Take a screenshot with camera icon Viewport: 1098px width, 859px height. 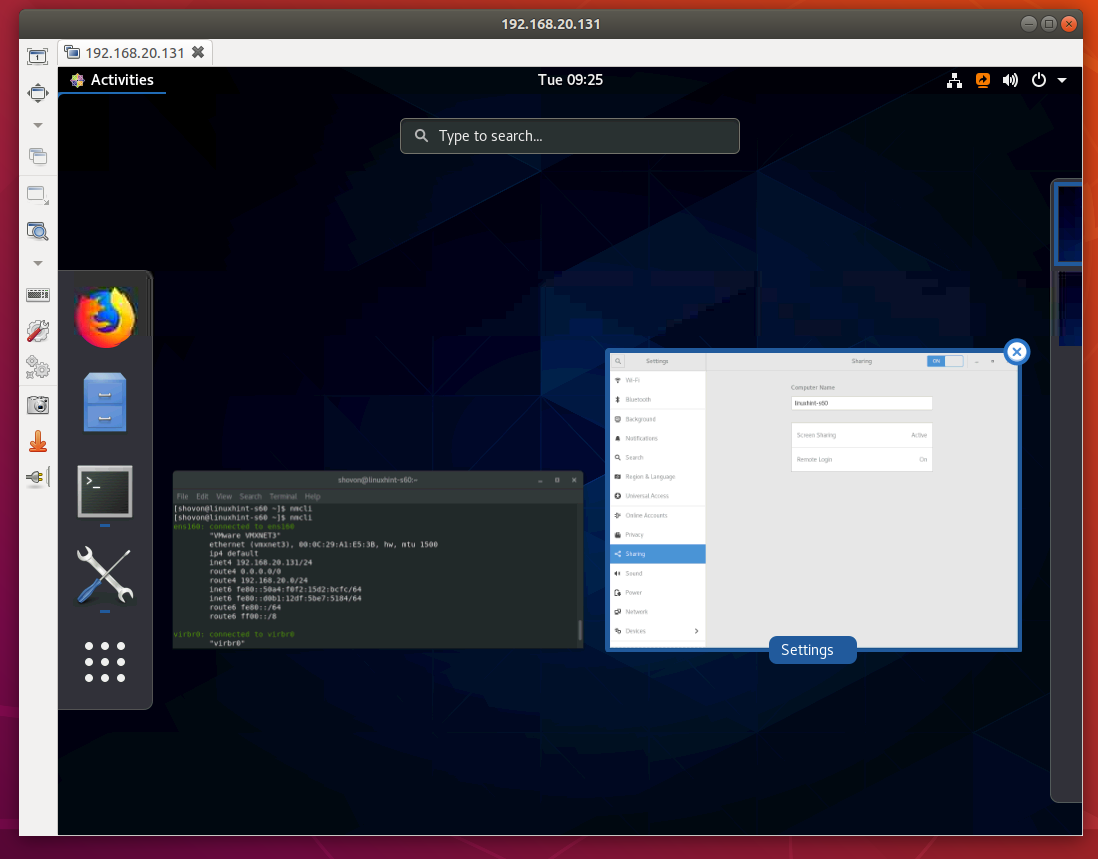[x=37, y=405]
